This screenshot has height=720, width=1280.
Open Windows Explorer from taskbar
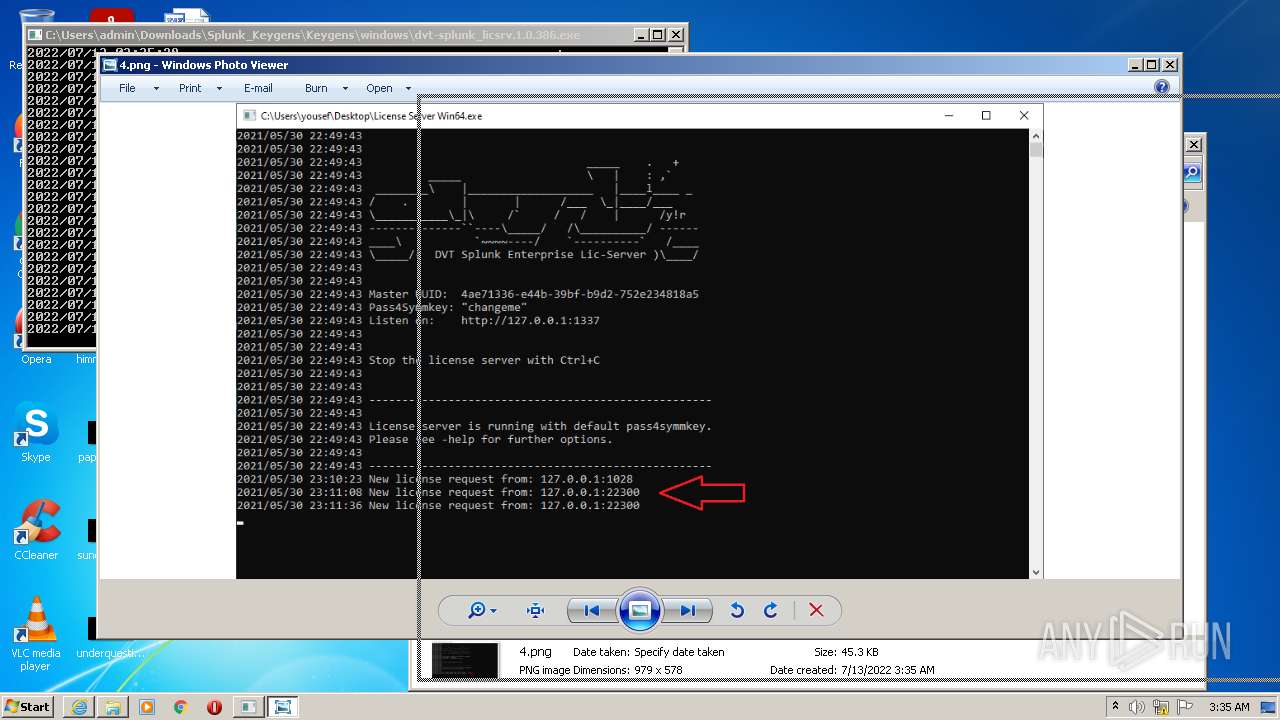tap(113, 707)
